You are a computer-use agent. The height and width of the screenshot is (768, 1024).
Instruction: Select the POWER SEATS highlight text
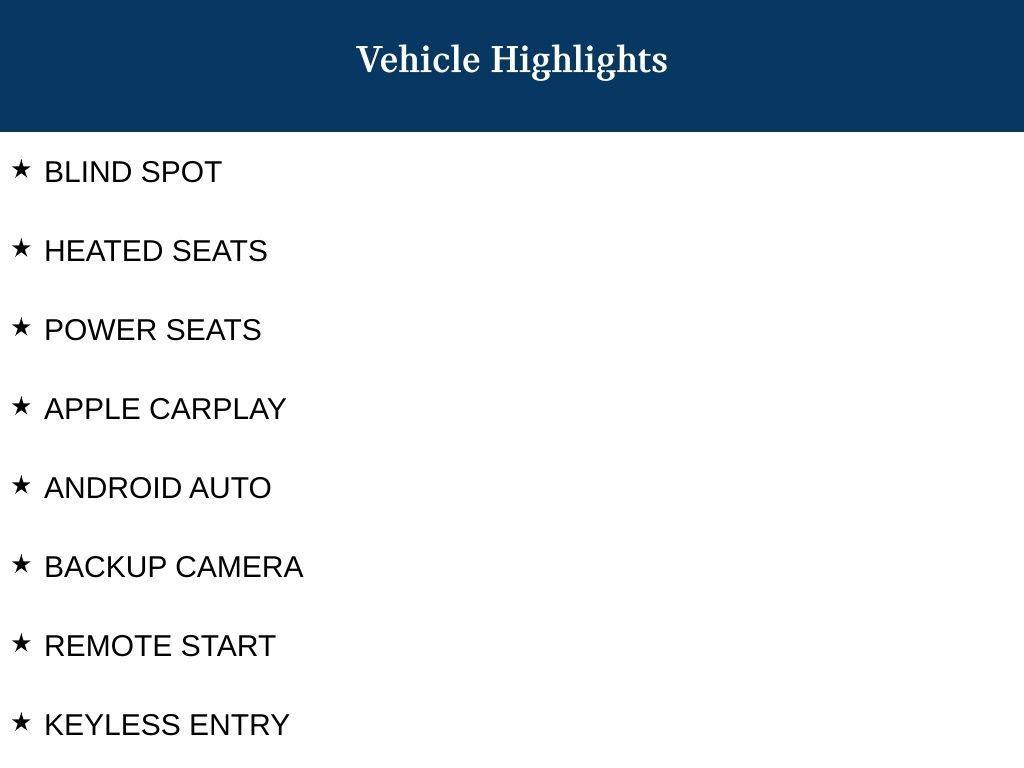153,330
